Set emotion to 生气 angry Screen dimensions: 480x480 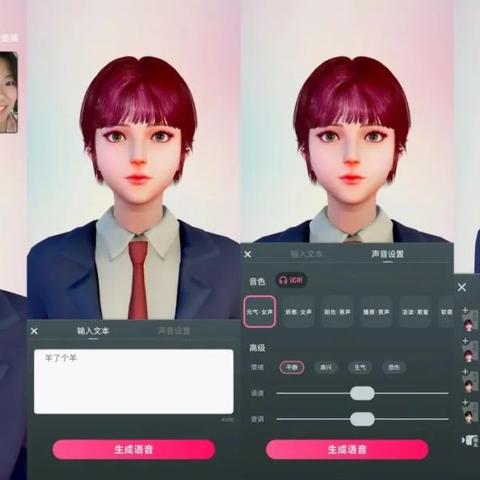pyautogui.click(x=360, y=367)
